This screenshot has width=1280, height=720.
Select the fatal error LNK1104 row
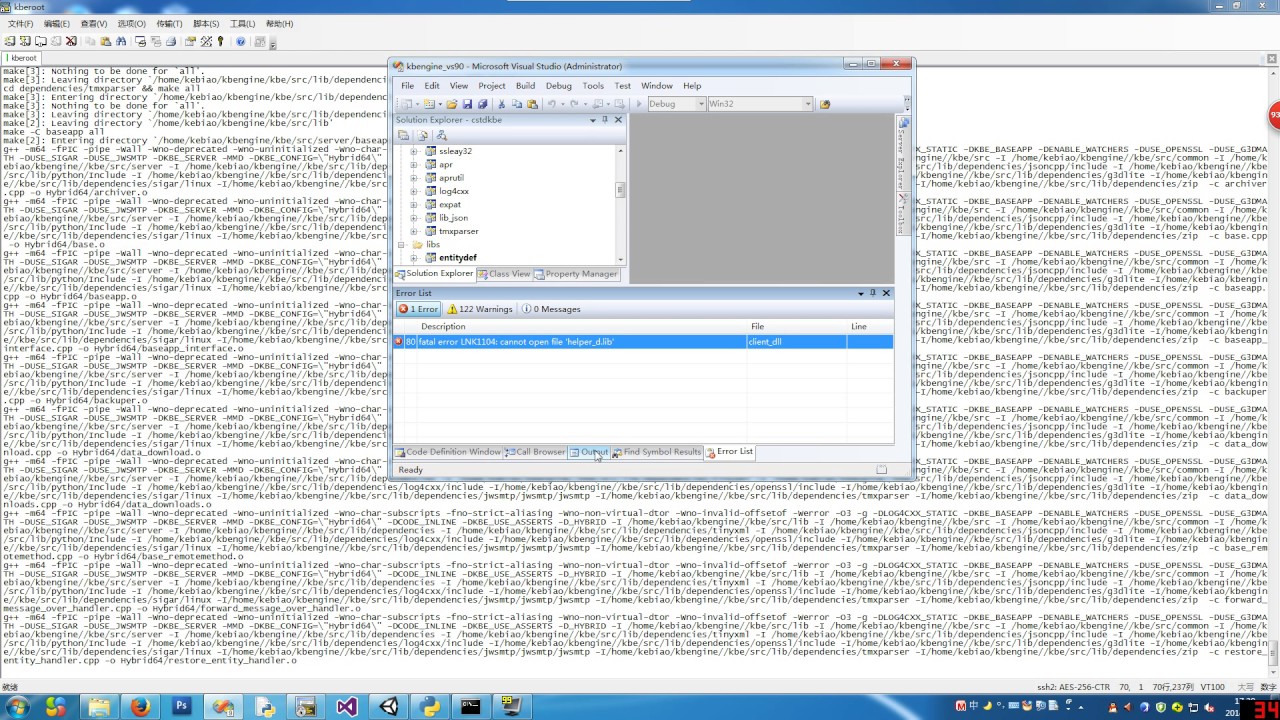coord(643,342)
